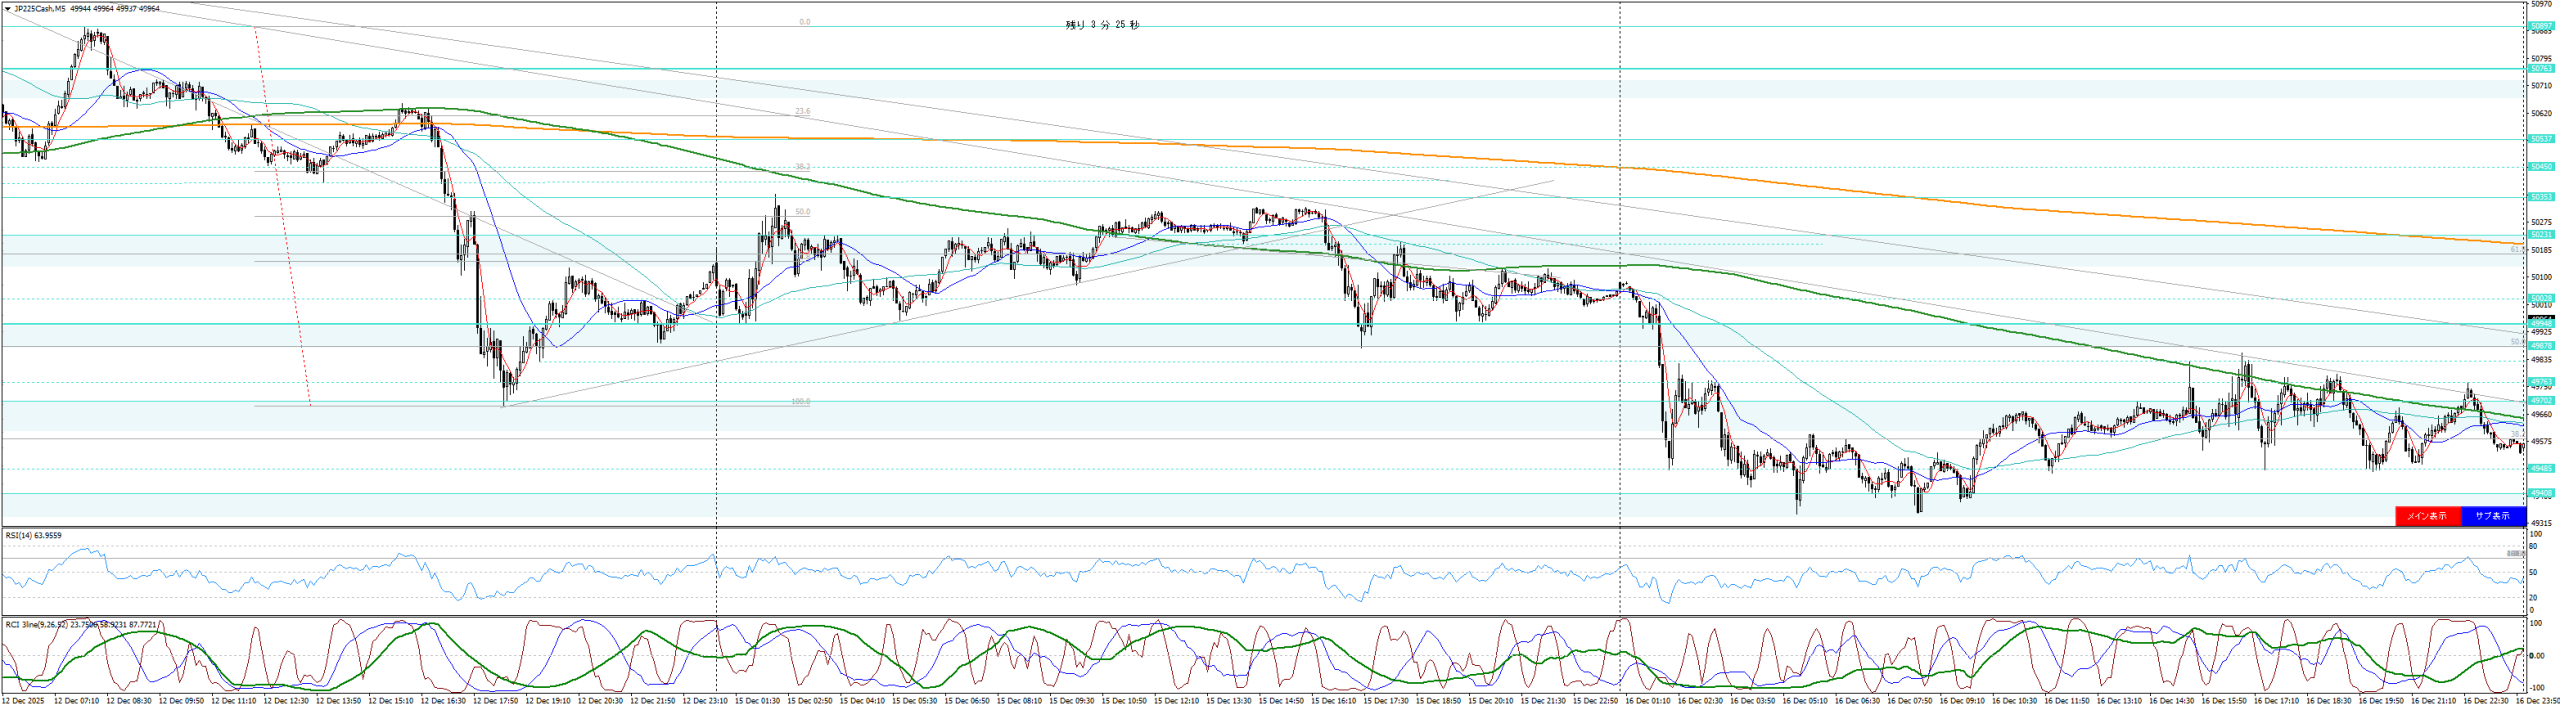
Task: Click the 49408 price level tag
Action: click(x=2541, y=493)
